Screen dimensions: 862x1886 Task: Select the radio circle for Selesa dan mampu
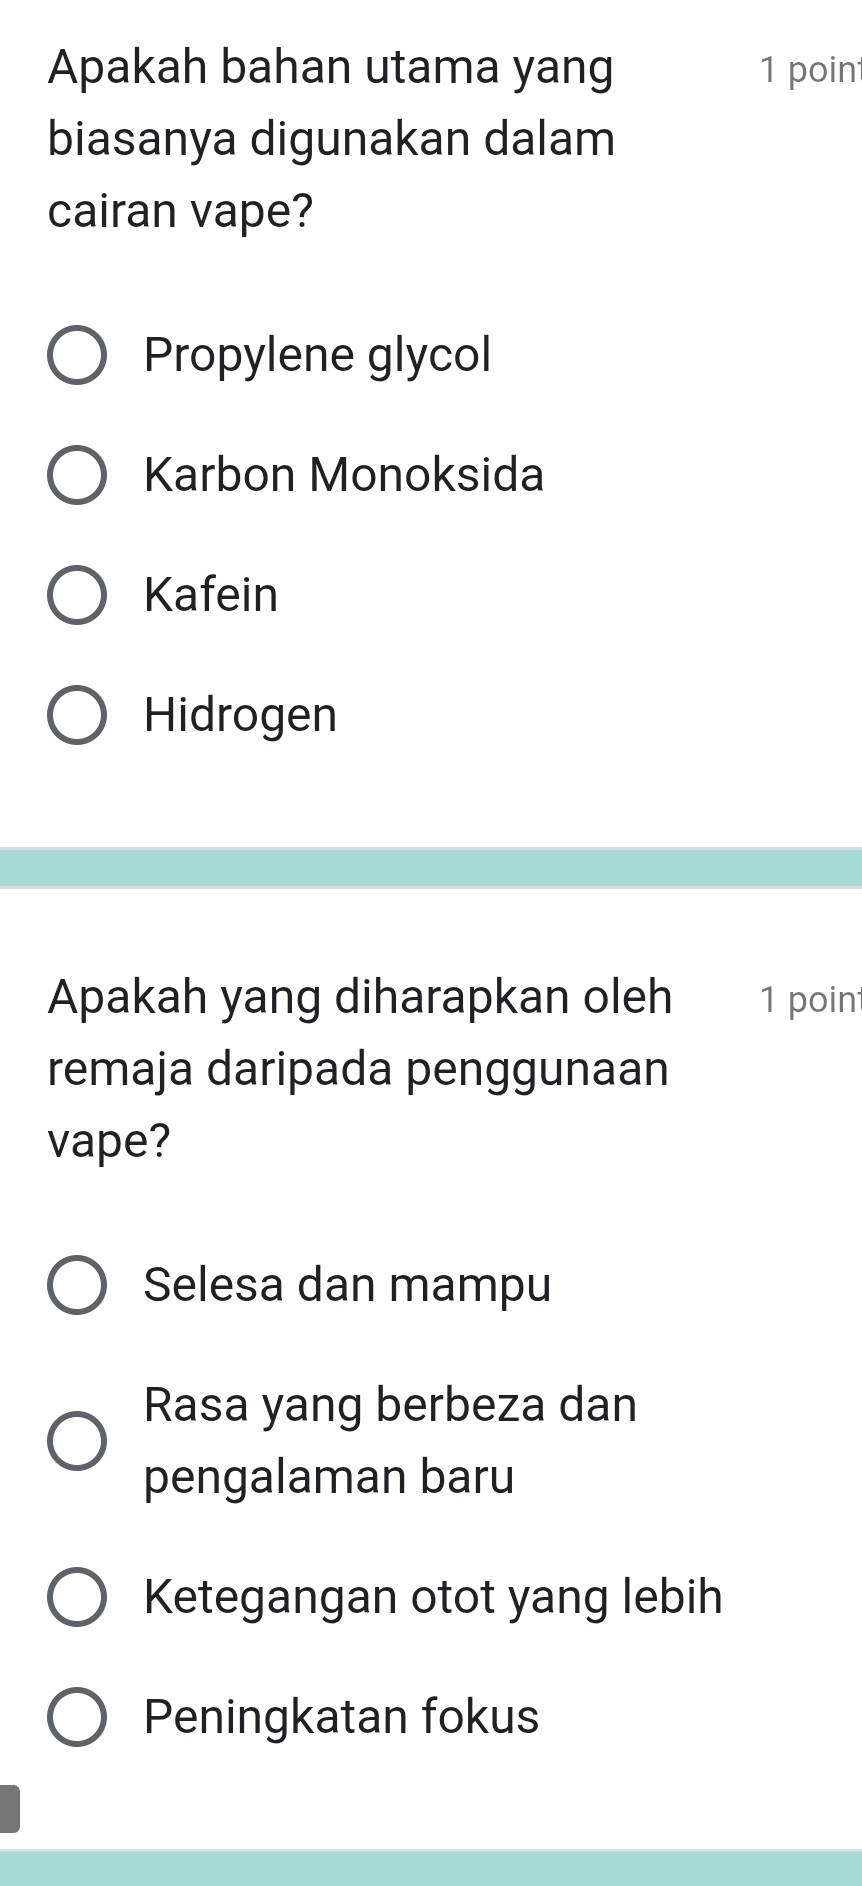click(77, 1285)
